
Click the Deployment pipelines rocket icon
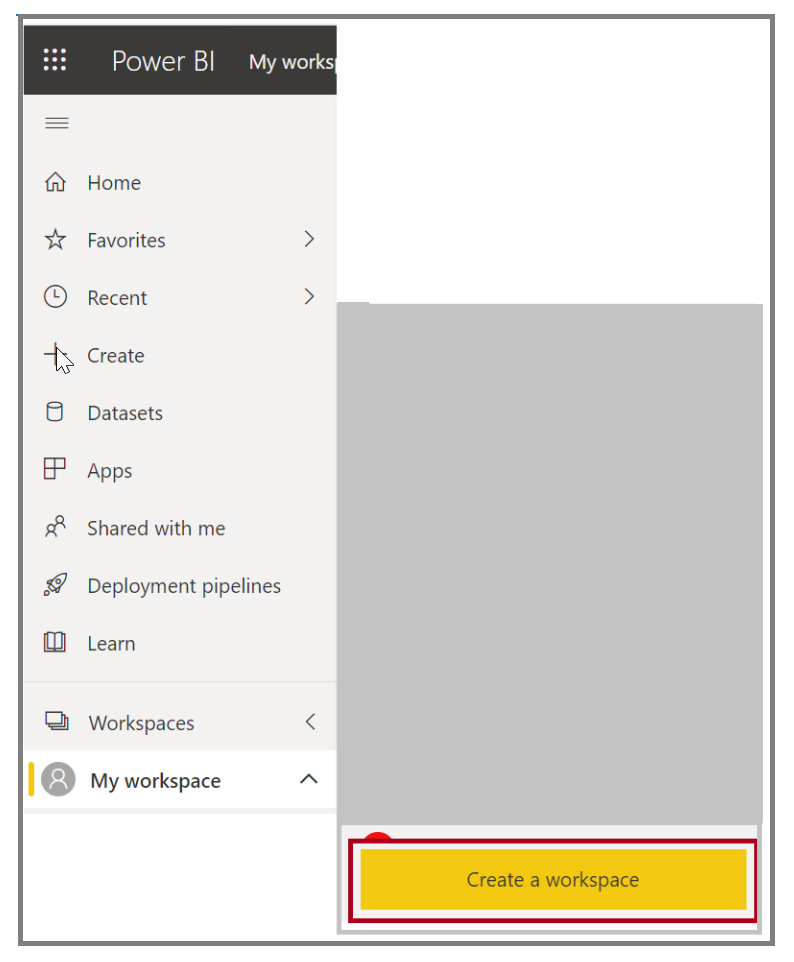(55, 585)
